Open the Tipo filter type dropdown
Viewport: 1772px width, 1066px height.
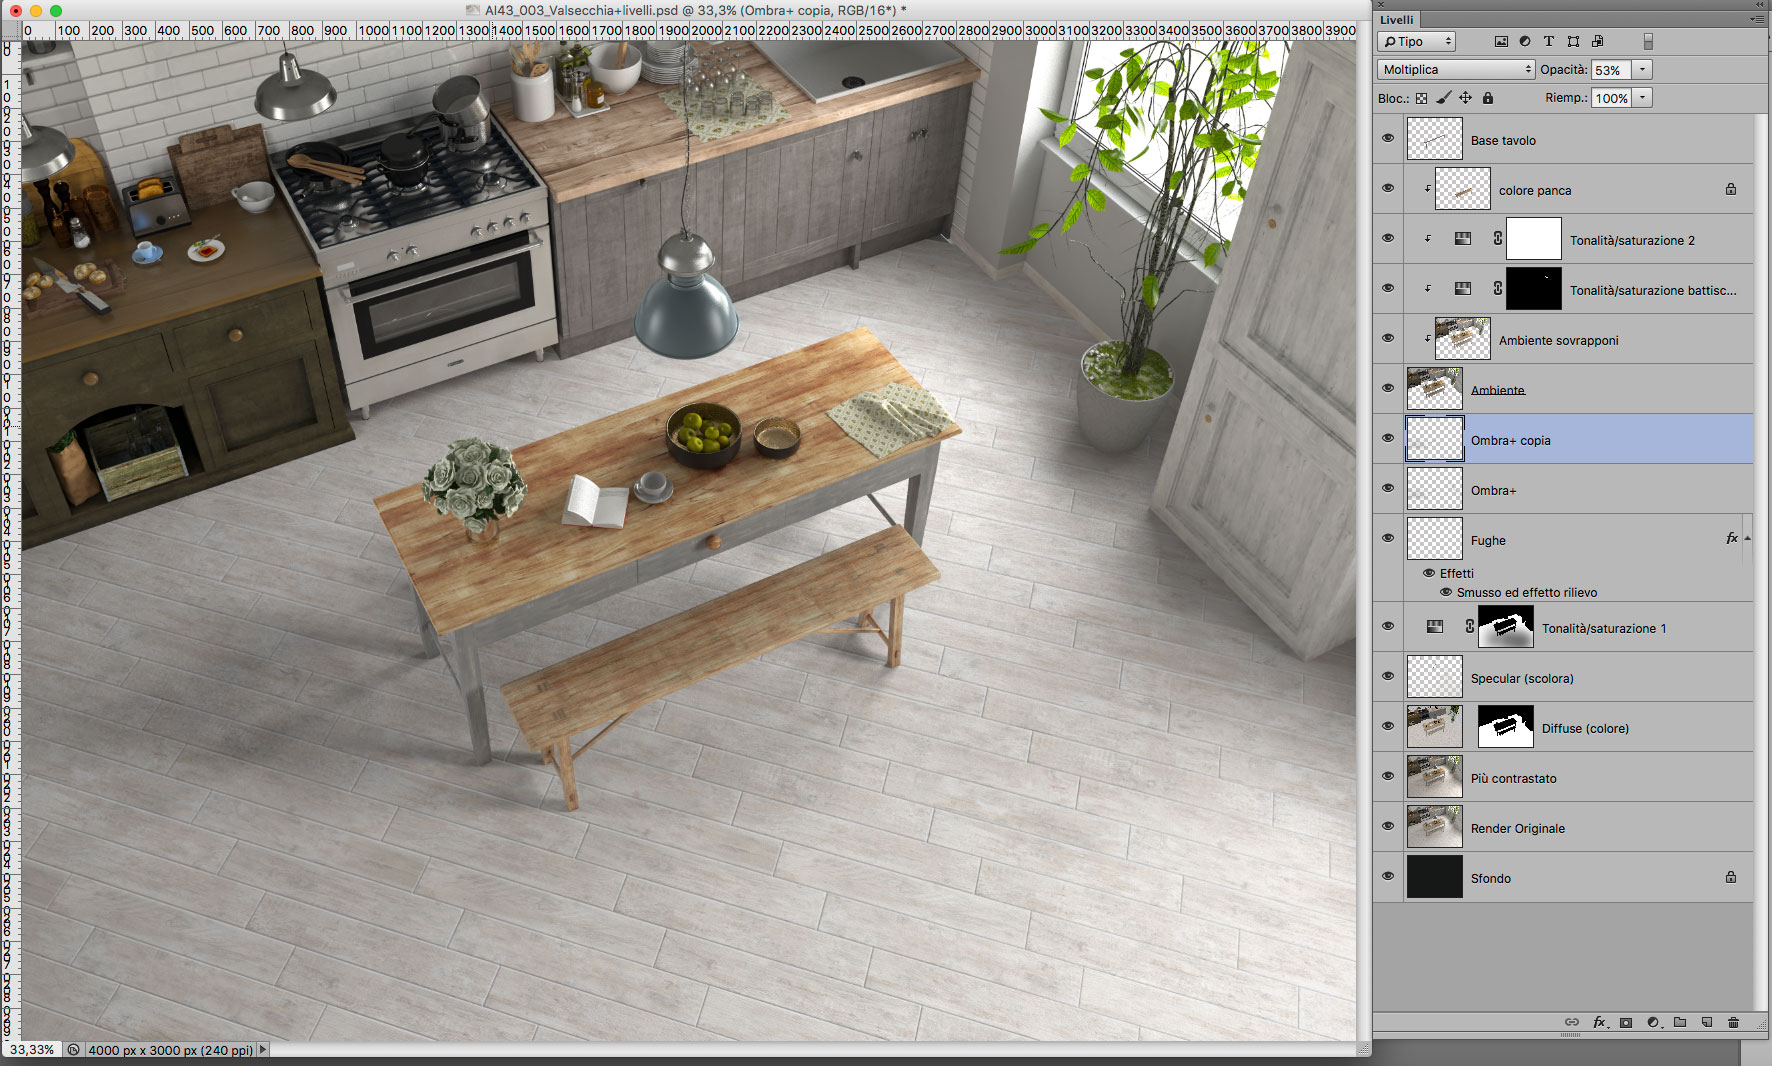1416,42
